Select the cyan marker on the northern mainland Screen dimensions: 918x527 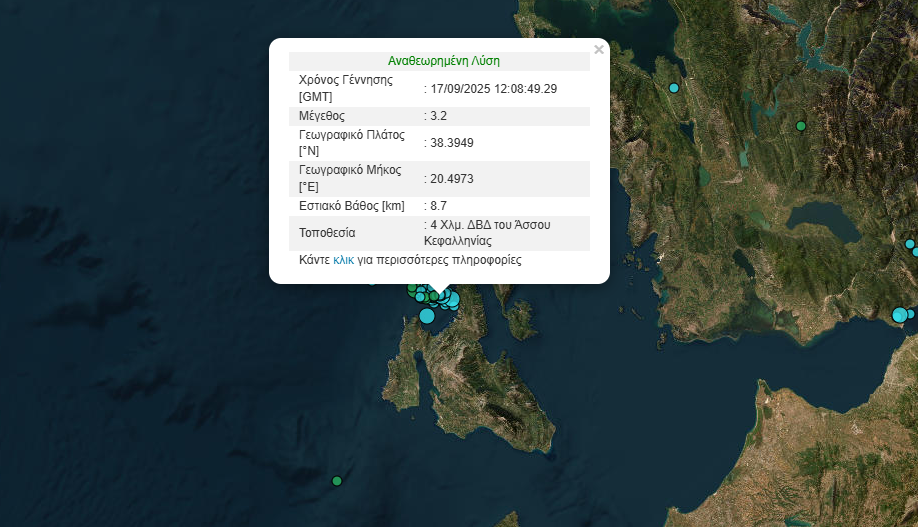(674, 88)
